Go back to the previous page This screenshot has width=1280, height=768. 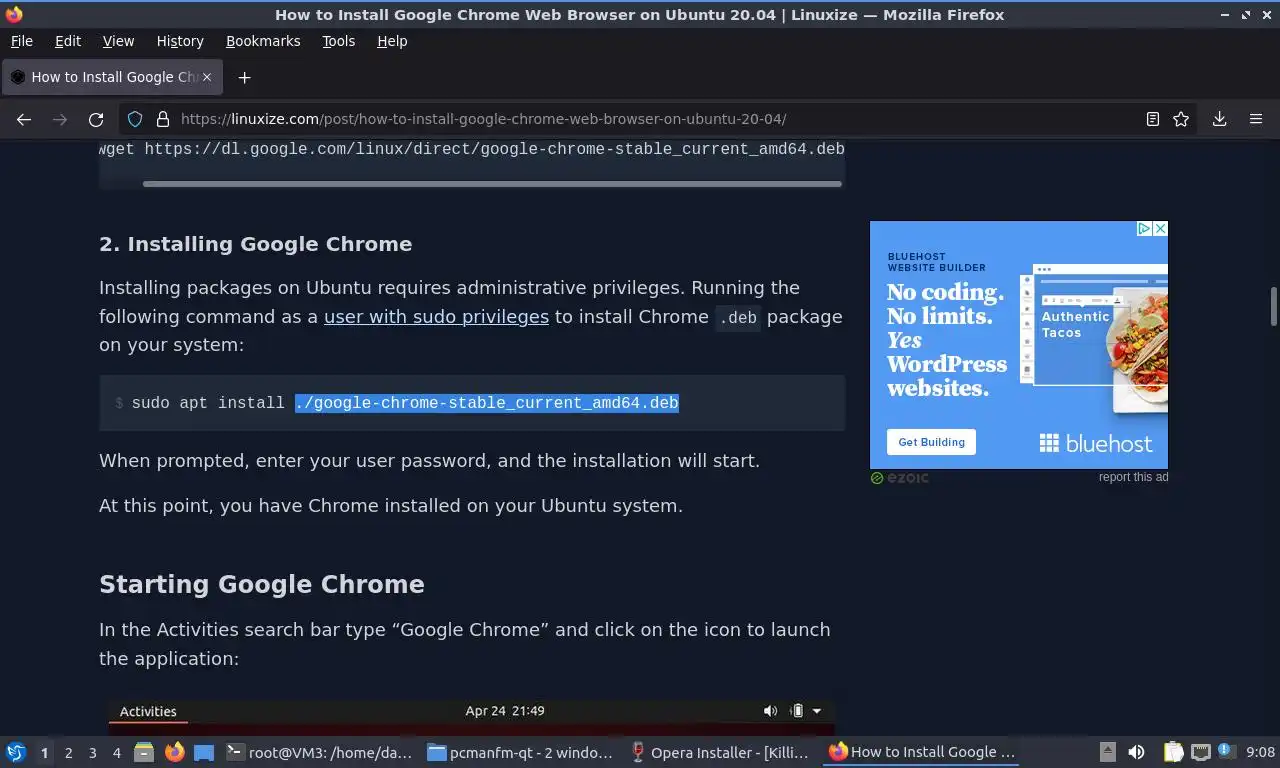pos(24,119)
